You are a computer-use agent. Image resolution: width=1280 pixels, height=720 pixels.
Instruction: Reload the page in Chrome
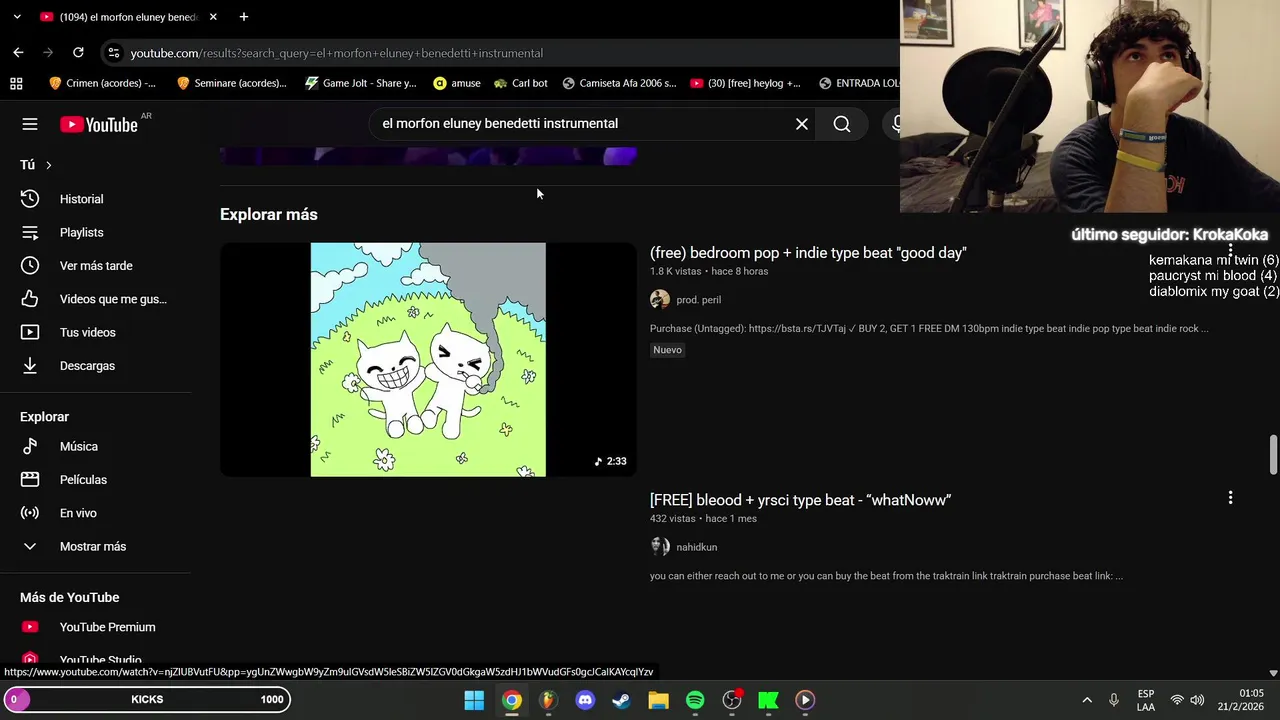pos(78,52)
